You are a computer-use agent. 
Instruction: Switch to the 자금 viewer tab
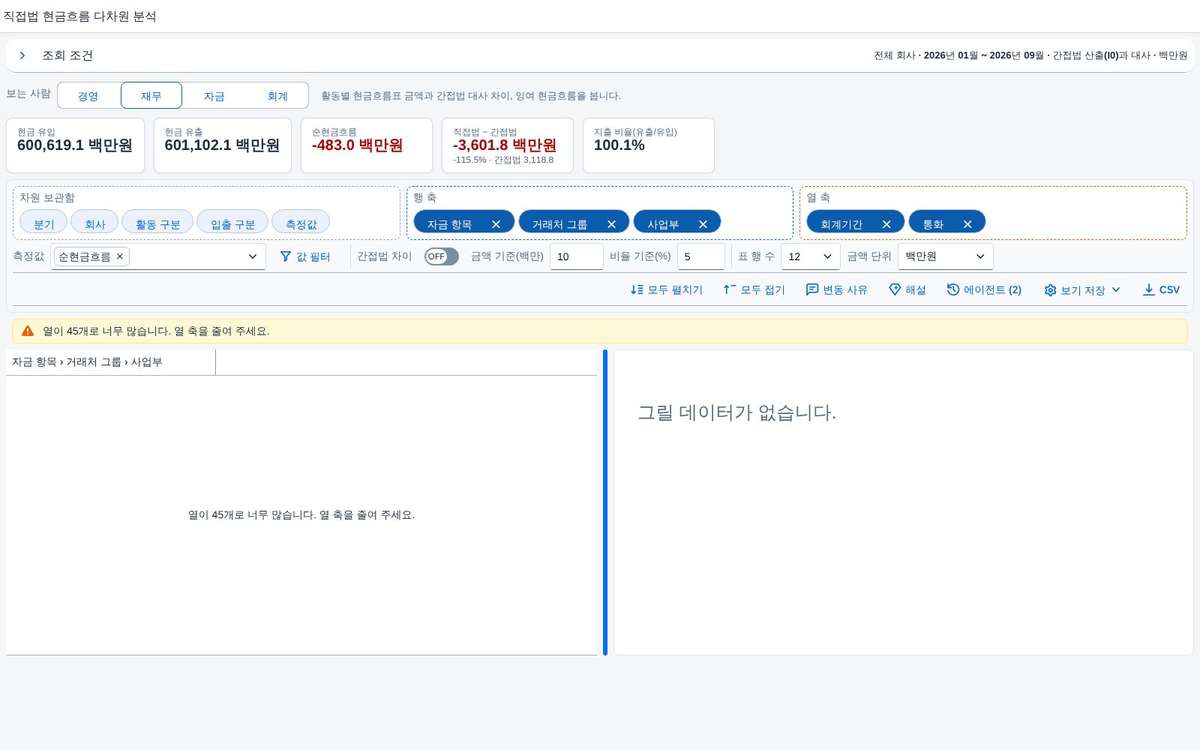(x=214, y=96)
